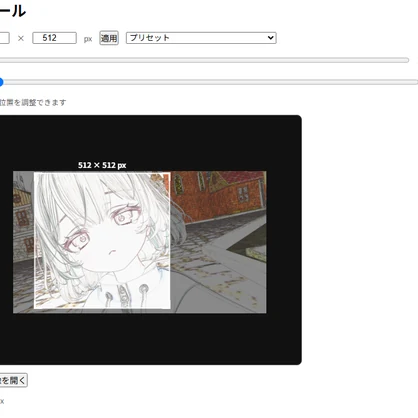Click the を開く open button

(13, 380)
